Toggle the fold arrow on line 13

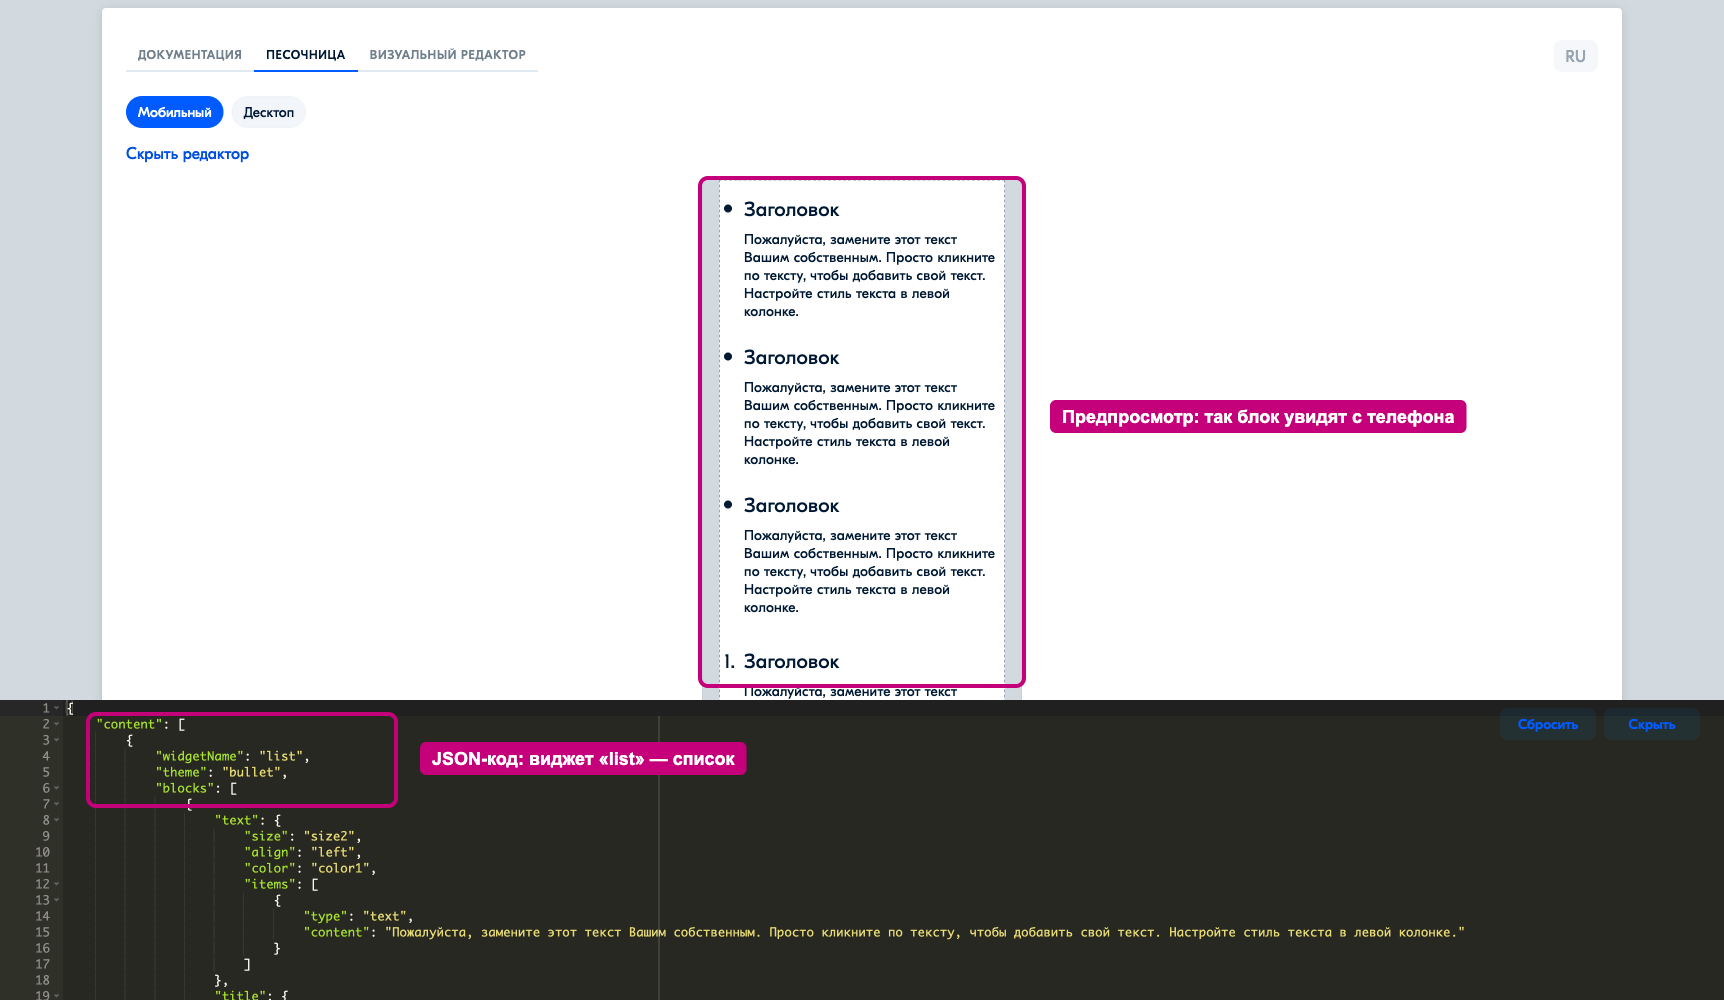[x=57, y=900]
